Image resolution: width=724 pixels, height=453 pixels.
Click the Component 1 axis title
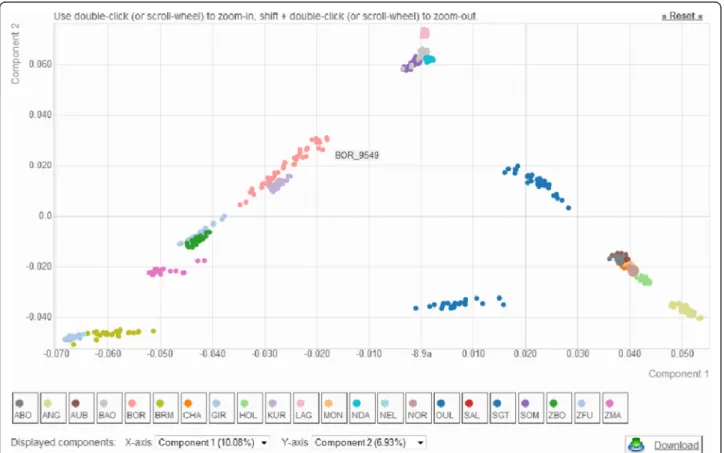pos(678,374)
